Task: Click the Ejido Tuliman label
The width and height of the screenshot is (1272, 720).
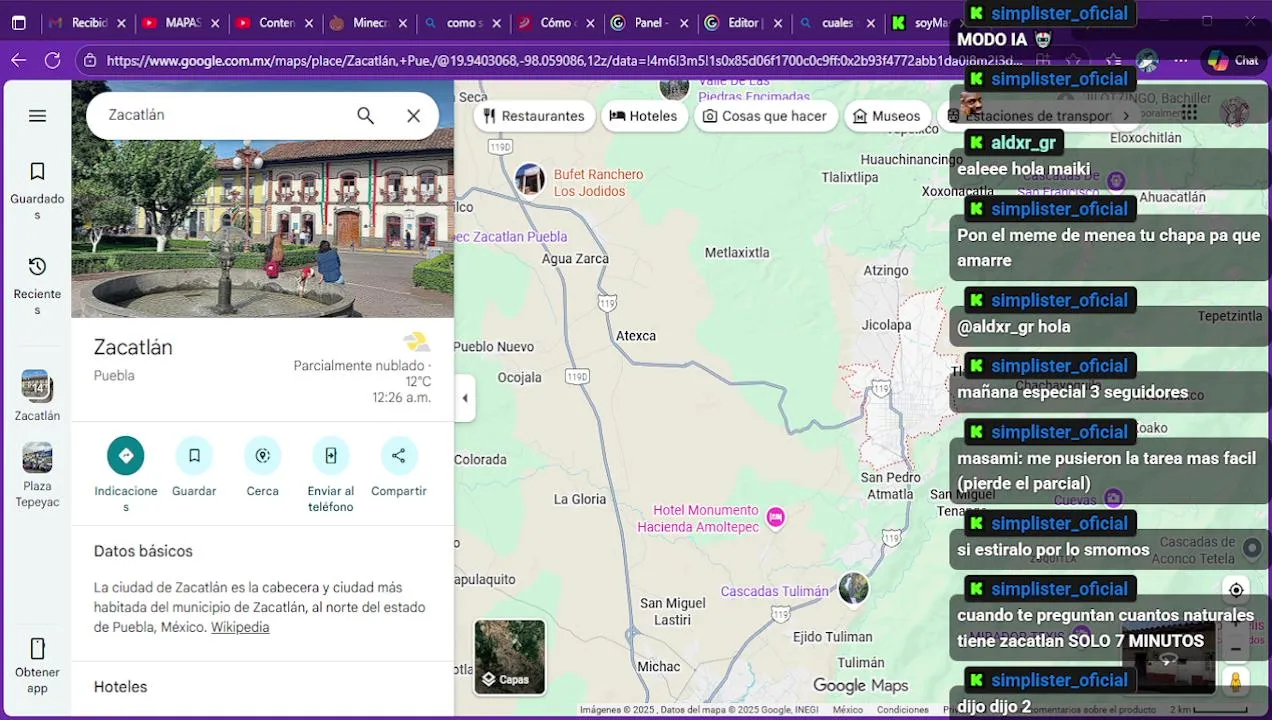Action: (832, 637)
